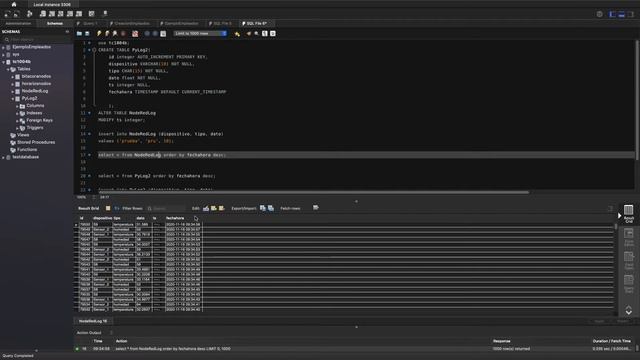The image size is (640, 360).
Task: Expand the testdatabase schema
Action: [x=3, y=158]
